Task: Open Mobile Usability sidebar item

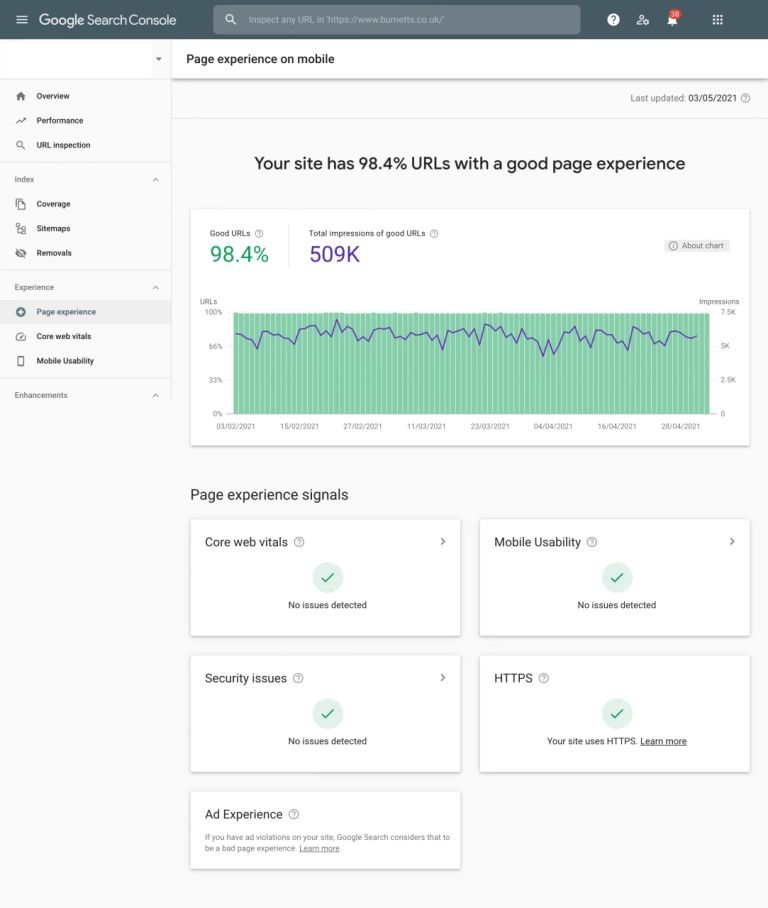Action: 86,361
